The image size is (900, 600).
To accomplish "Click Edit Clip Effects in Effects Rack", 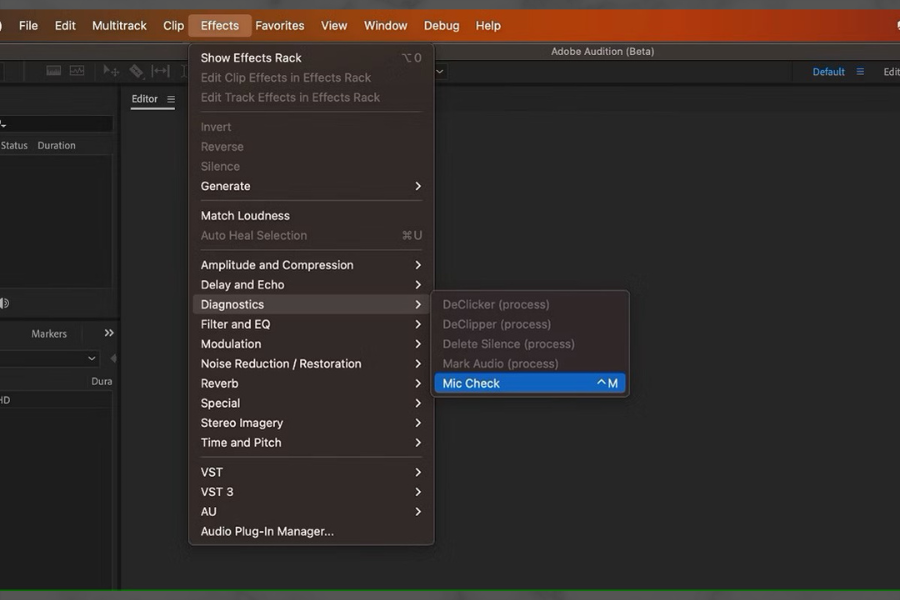I will (311, 78).
